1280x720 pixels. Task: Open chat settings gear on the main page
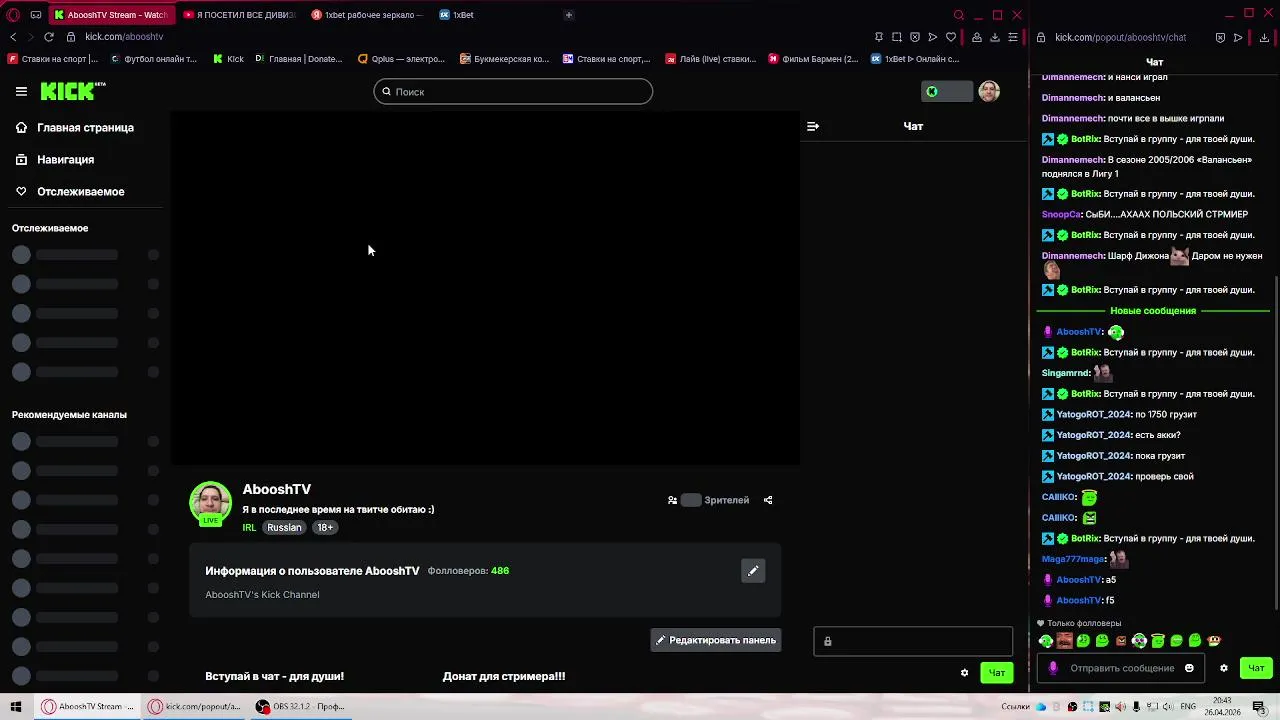[x=964, y=673]
